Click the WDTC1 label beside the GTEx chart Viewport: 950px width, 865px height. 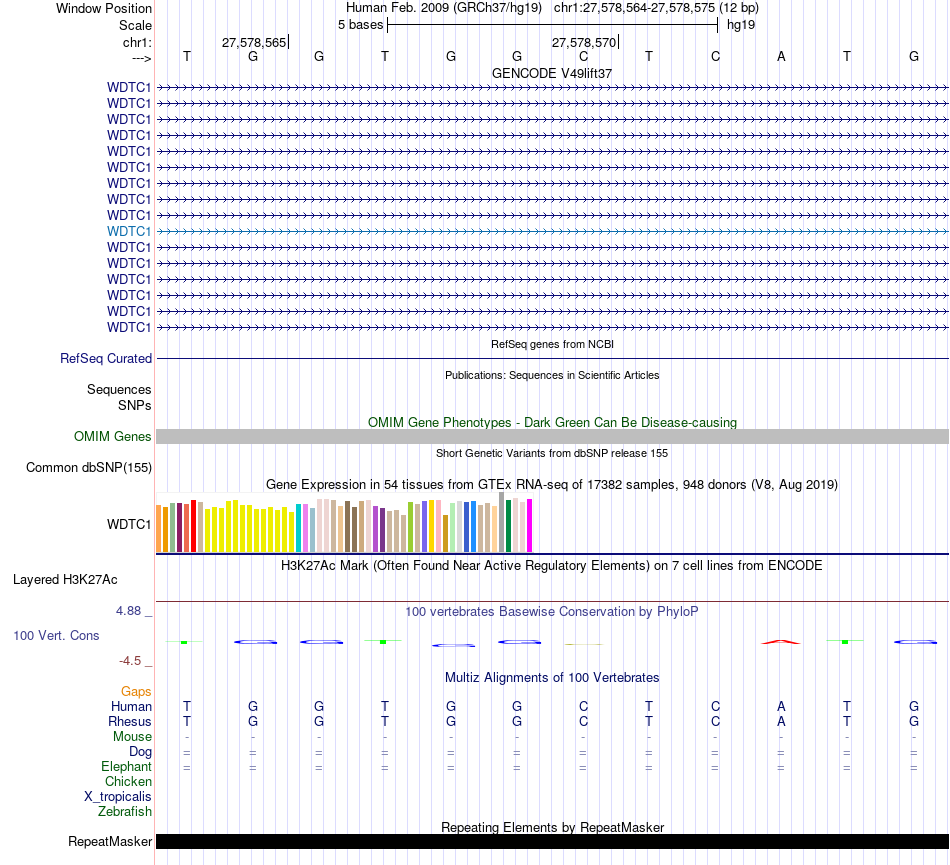pos(129,525)
